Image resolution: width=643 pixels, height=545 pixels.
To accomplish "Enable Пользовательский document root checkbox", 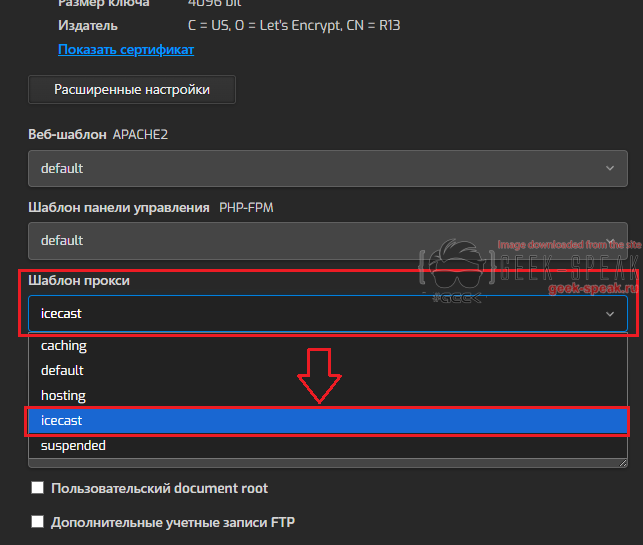I will [x=38, y=488].
